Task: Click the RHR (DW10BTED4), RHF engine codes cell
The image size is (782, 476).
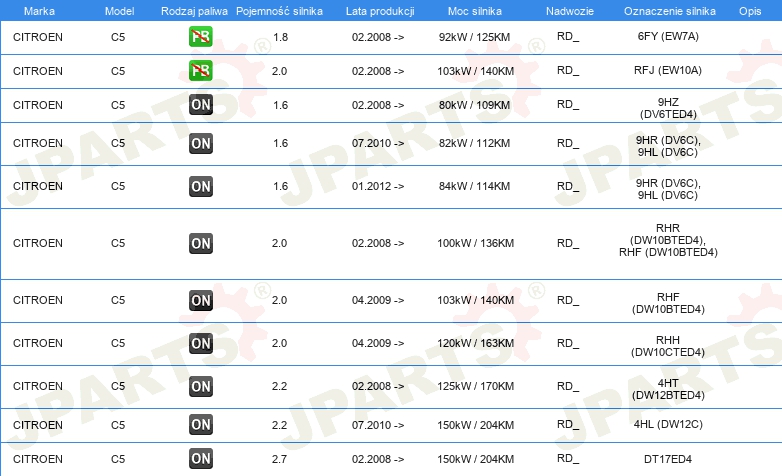Action: coord(668,240)
